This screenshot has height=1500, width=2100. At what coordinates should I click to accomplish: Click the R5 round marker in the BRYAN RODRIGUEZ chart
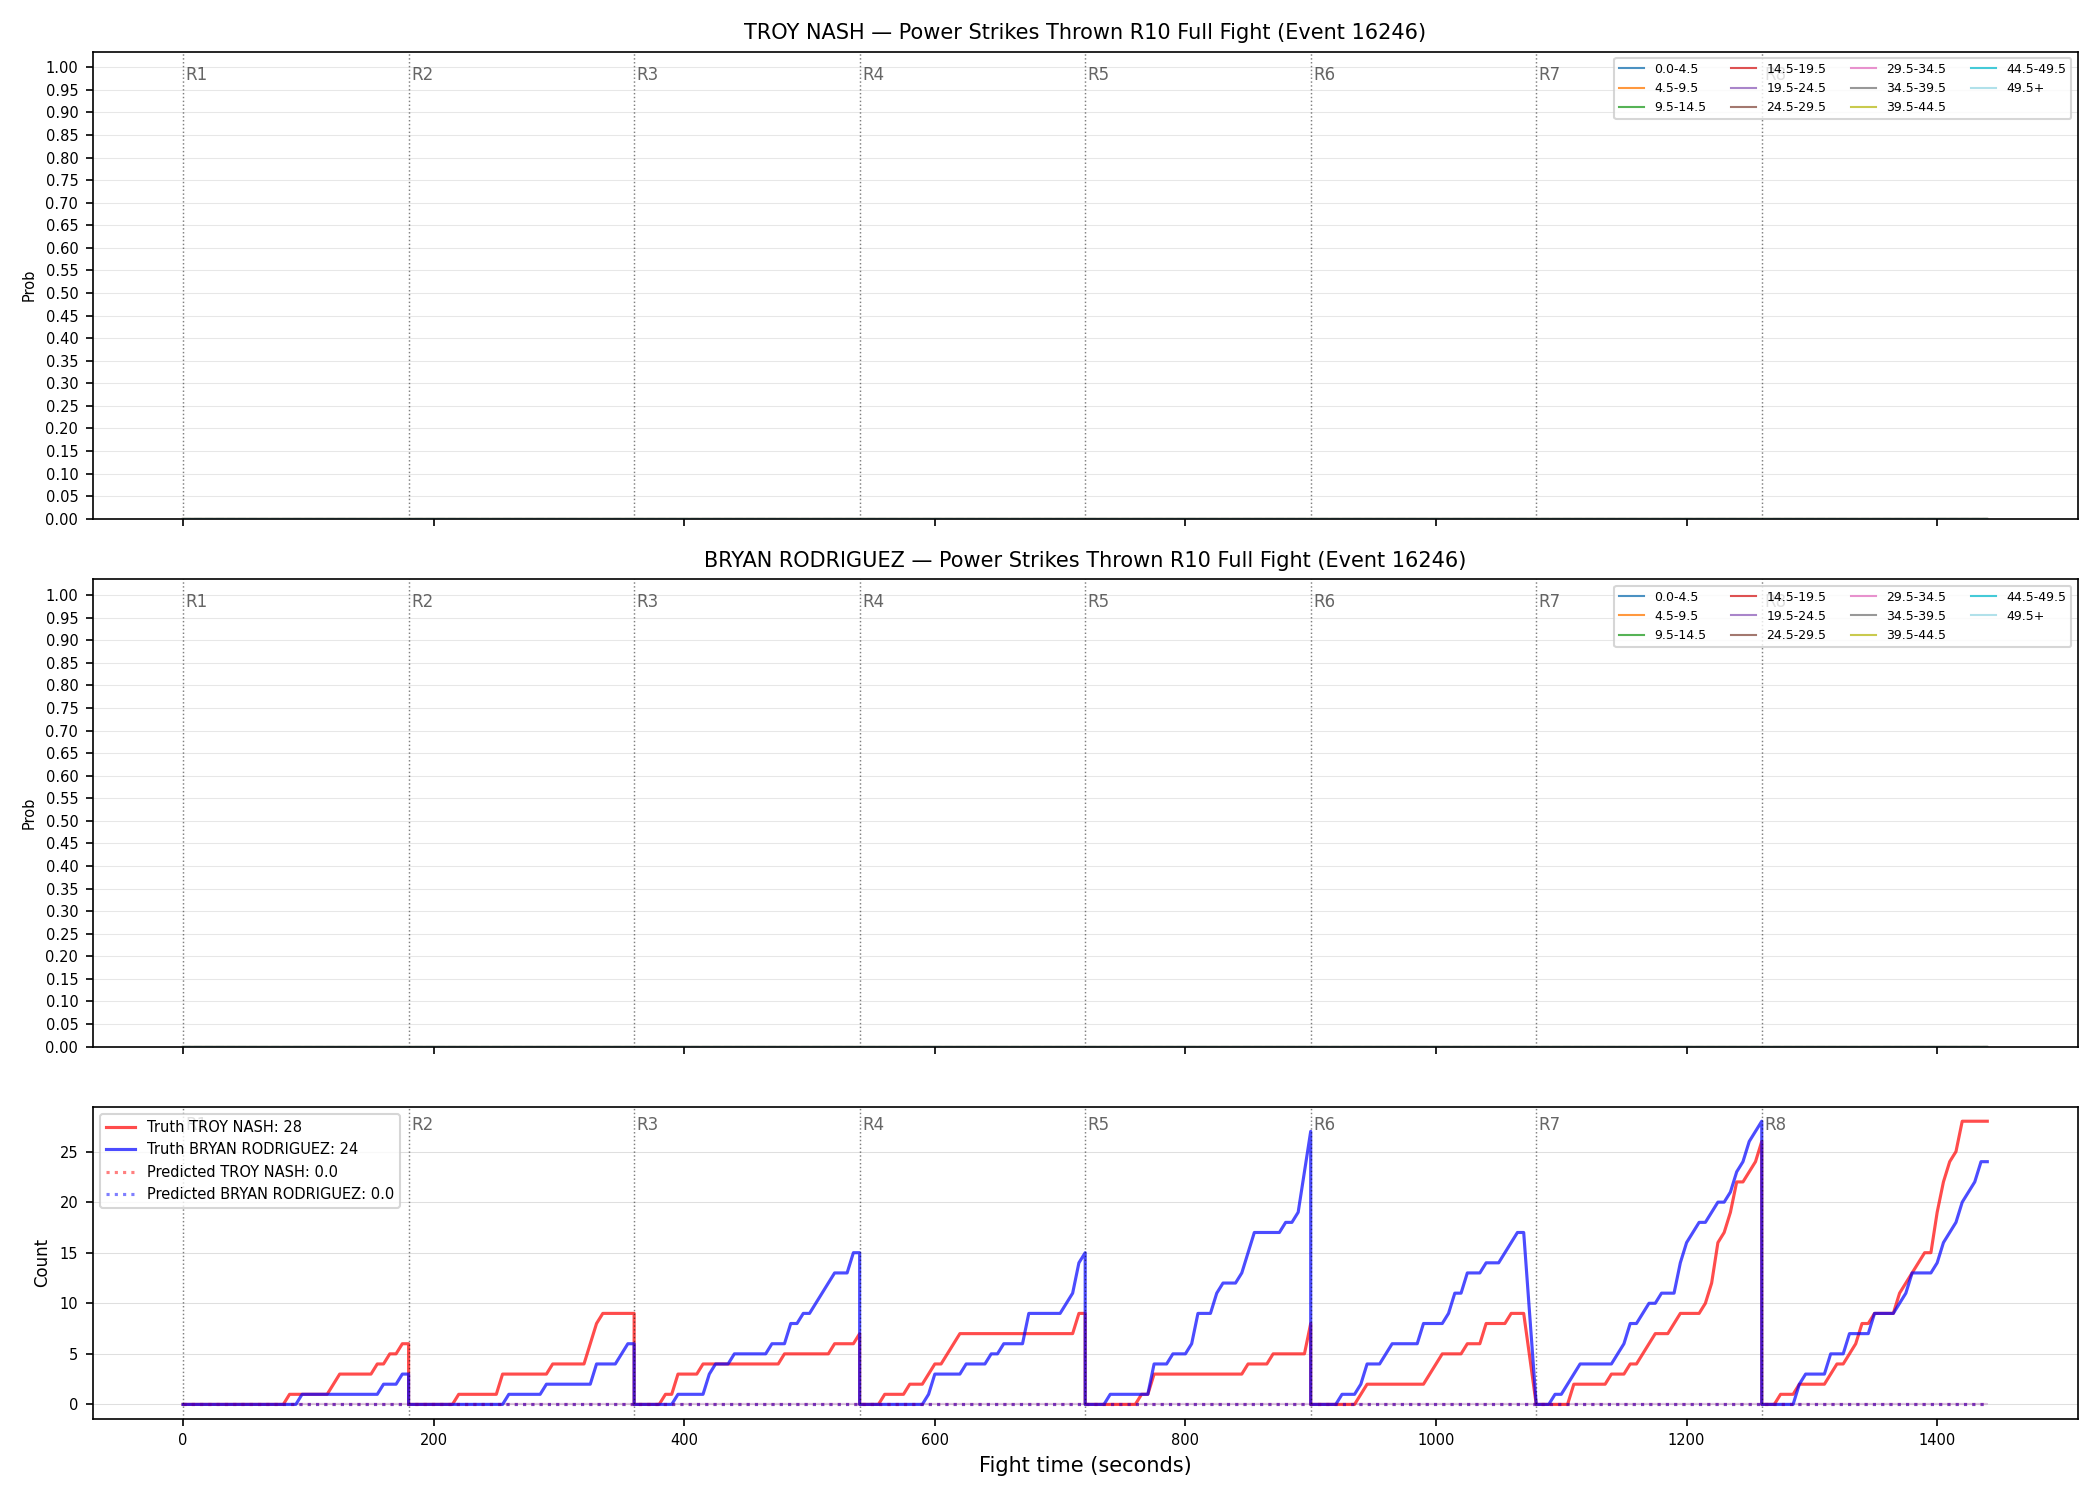(1098, 601)
